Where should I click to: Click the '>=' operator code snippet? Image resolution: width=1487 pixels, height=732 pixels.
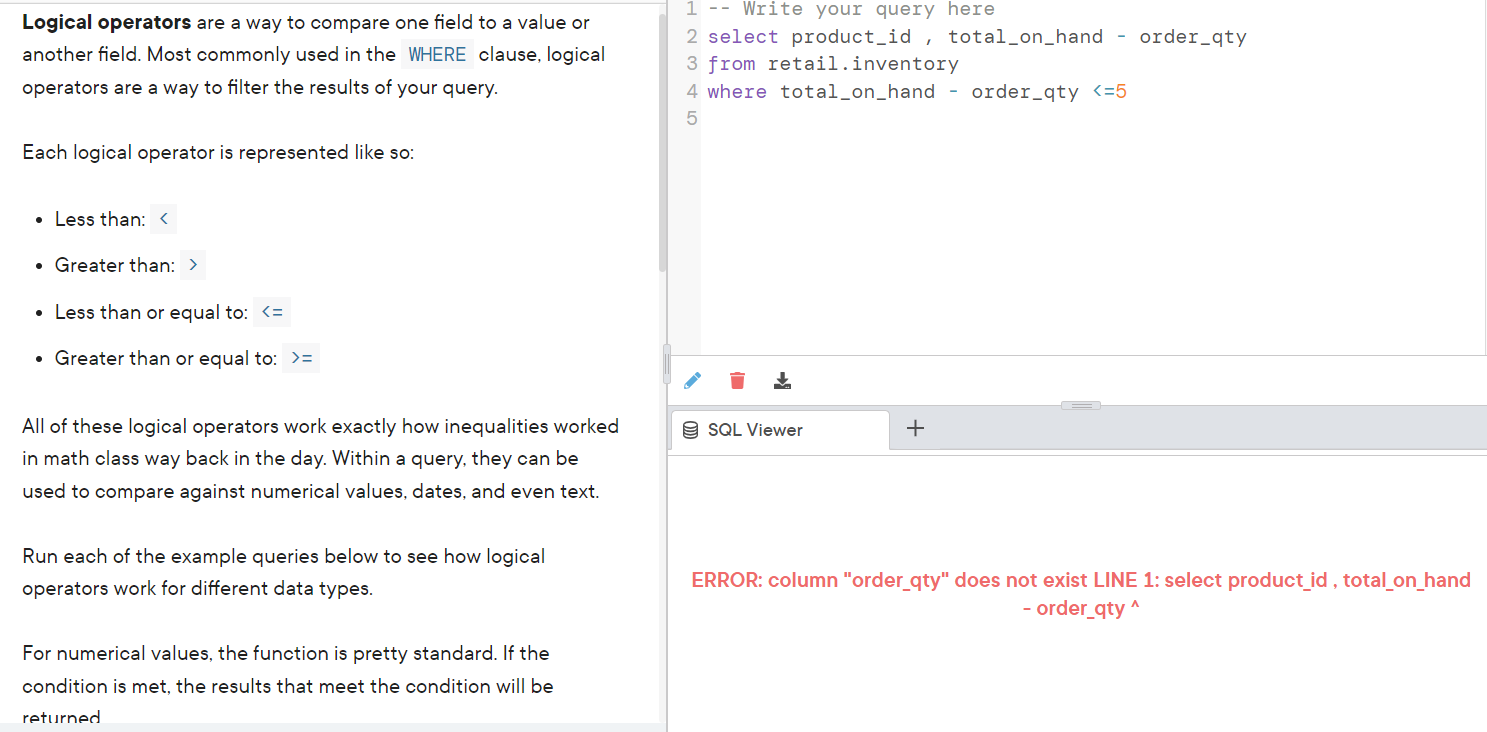pyautogui.click(x=301, y=358)
